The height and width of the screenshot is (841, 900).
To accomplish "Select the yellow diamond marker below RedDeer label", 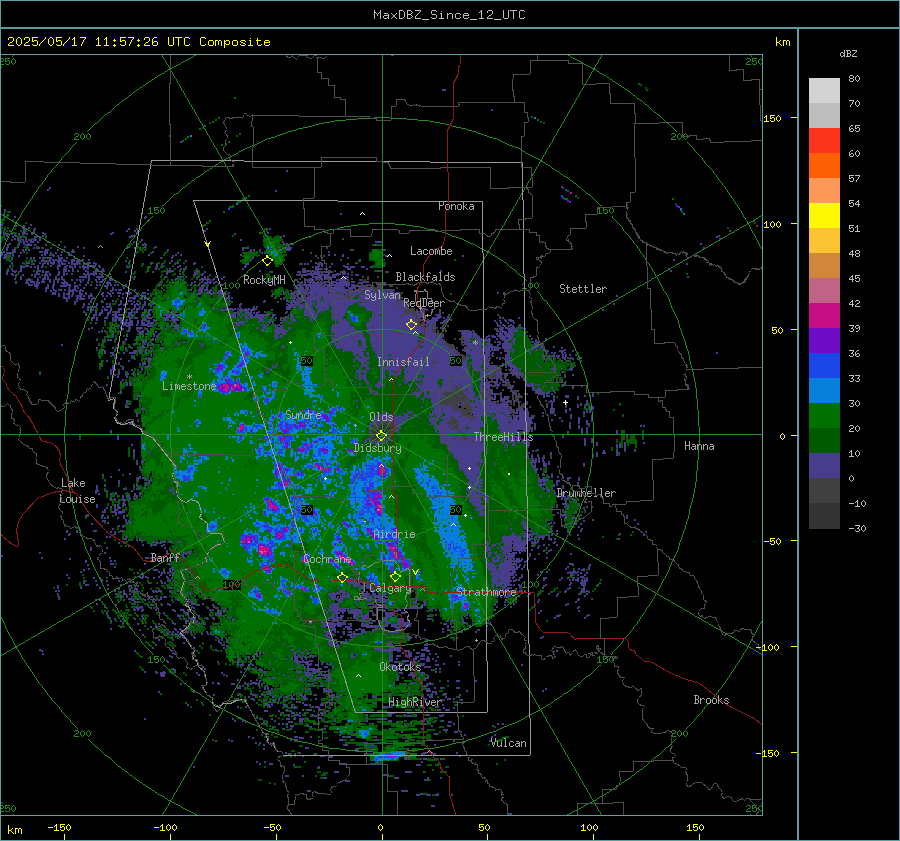I will tap(412, 325).
